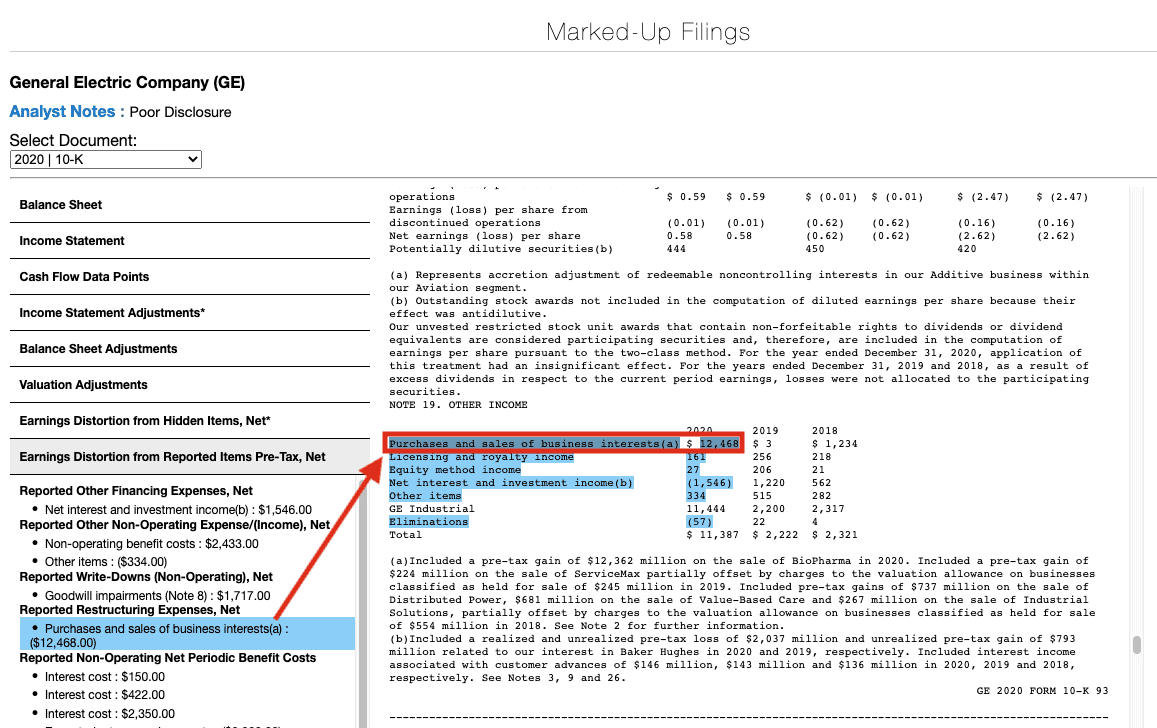The width and height of the screenshot is (1157, 728).
Task: Click Interest cost : $2,350.00 item
Action: tap(110, 714)
